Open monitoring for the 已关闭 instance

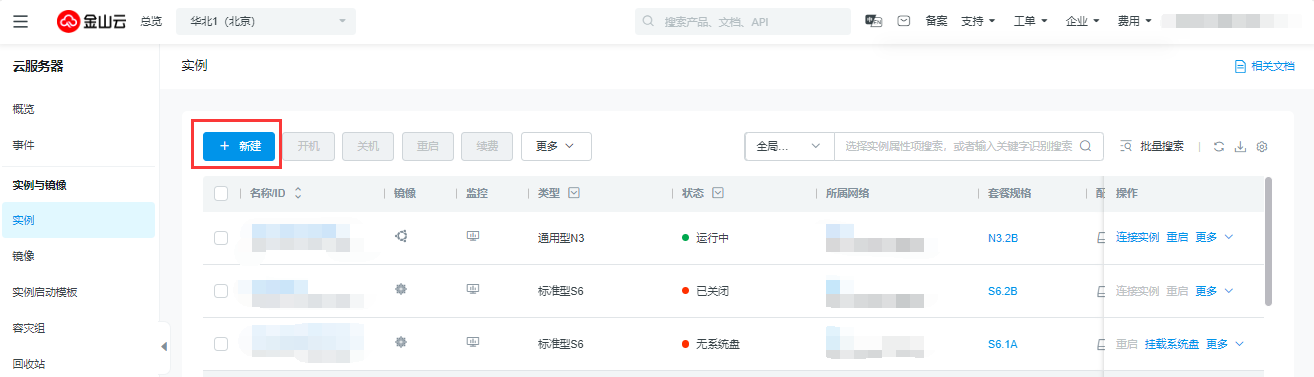tap(474, 290)
